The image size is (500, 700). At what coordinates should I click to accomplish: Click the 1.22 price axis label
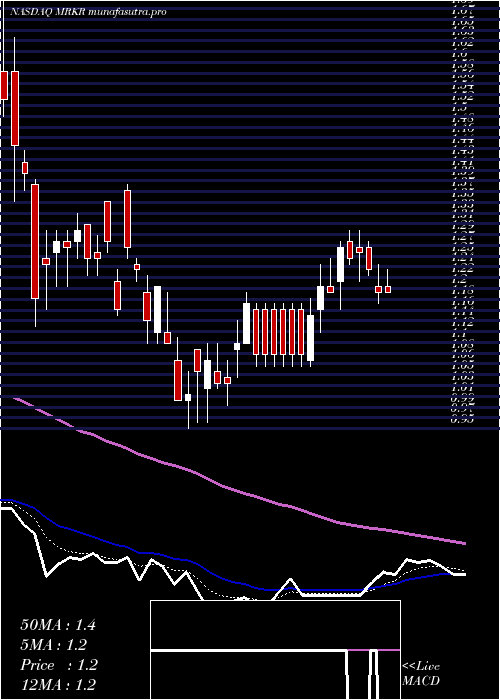tap(462, 269)
